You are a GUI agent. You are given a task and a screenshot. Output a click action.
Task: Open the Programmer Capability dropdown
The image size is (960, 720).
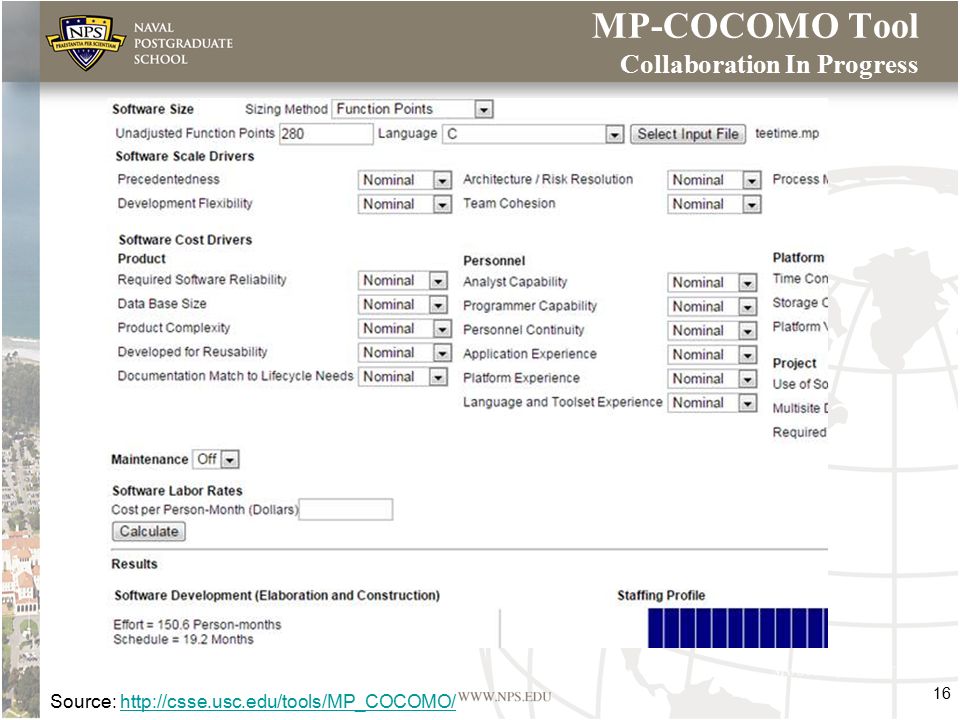[712, 306]
